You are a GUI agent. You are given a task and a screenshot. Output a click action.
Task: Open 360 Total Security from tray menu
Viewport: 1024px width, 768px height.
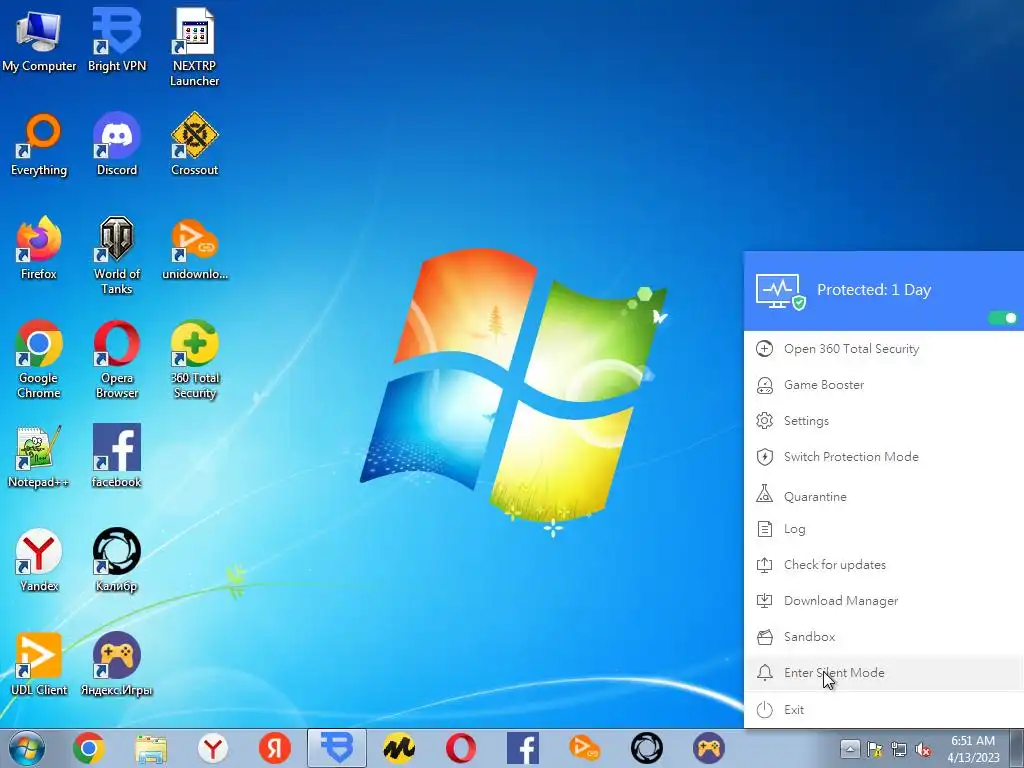tap(884, 349)
